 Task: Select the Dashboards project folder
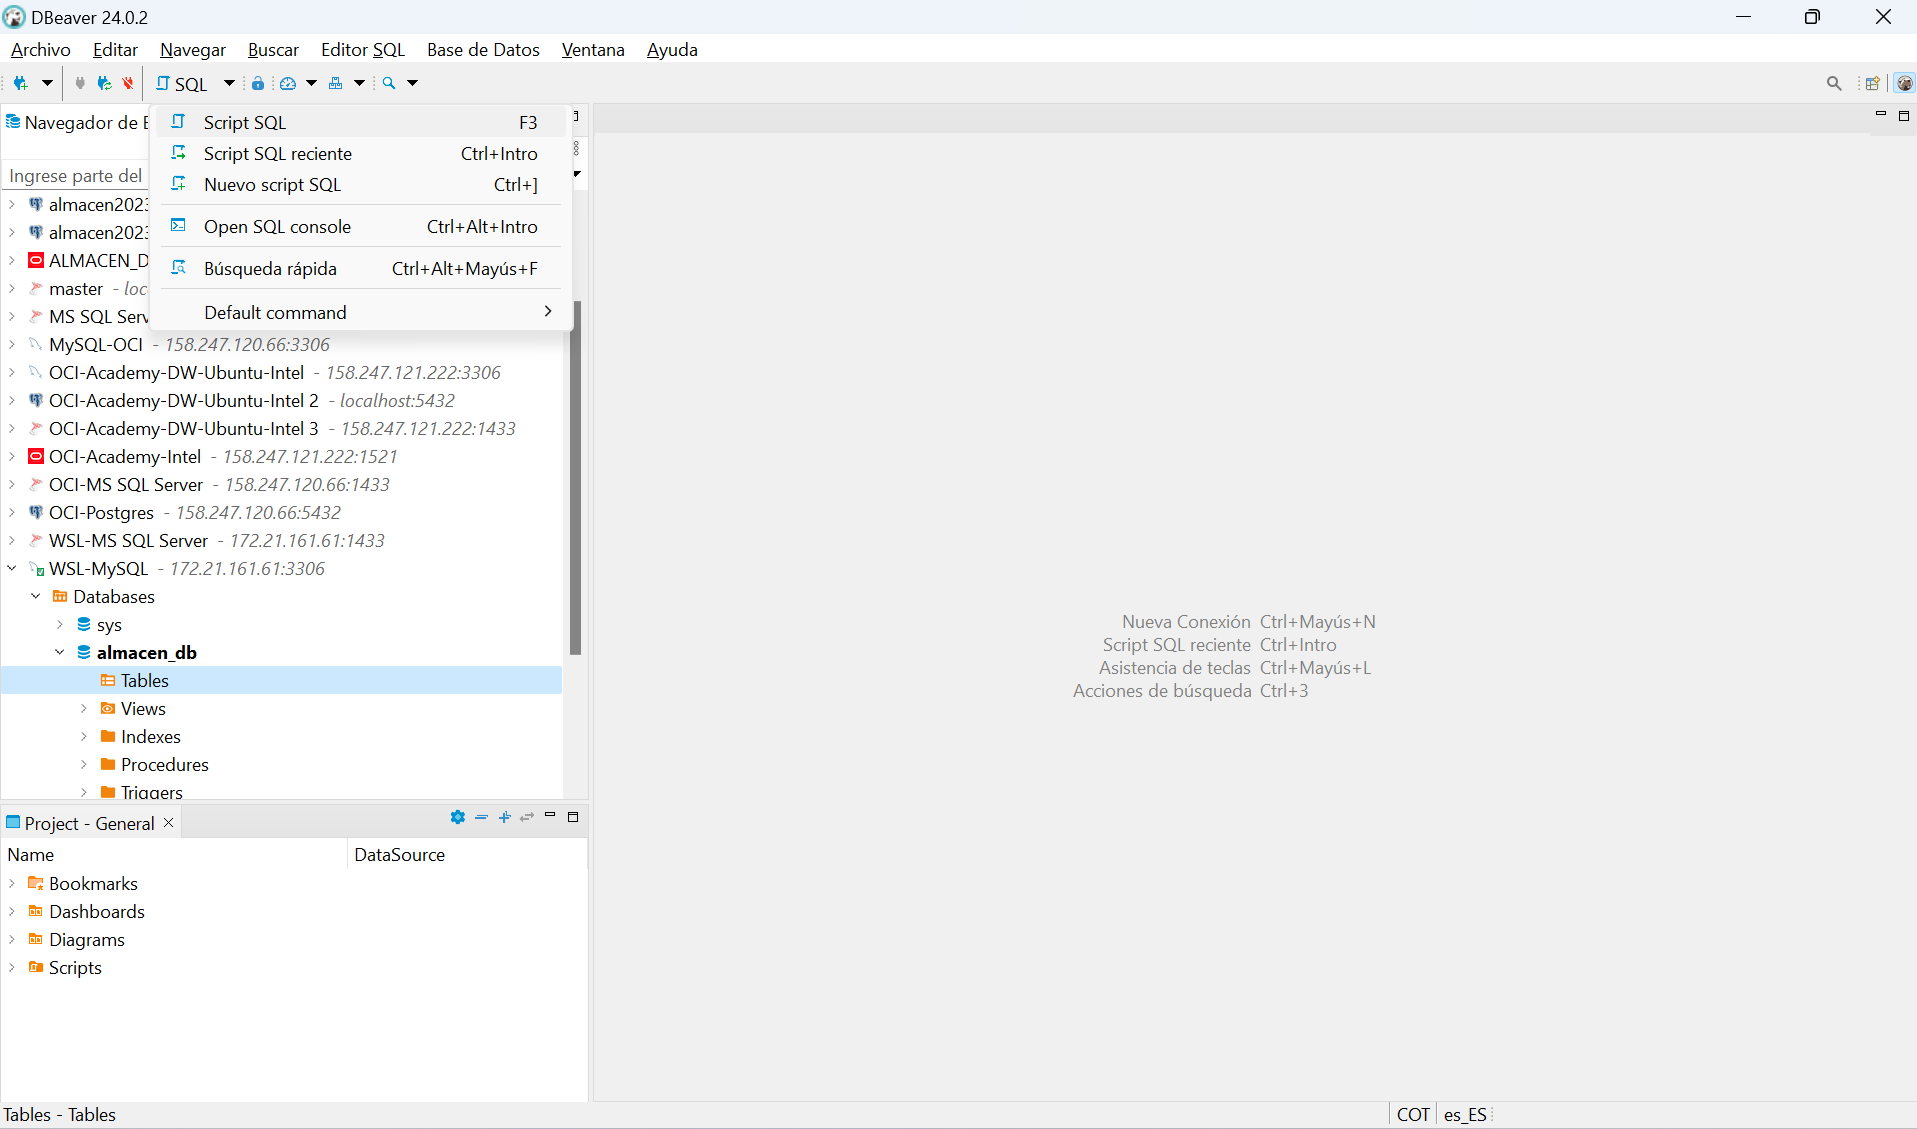pos(86,911)
